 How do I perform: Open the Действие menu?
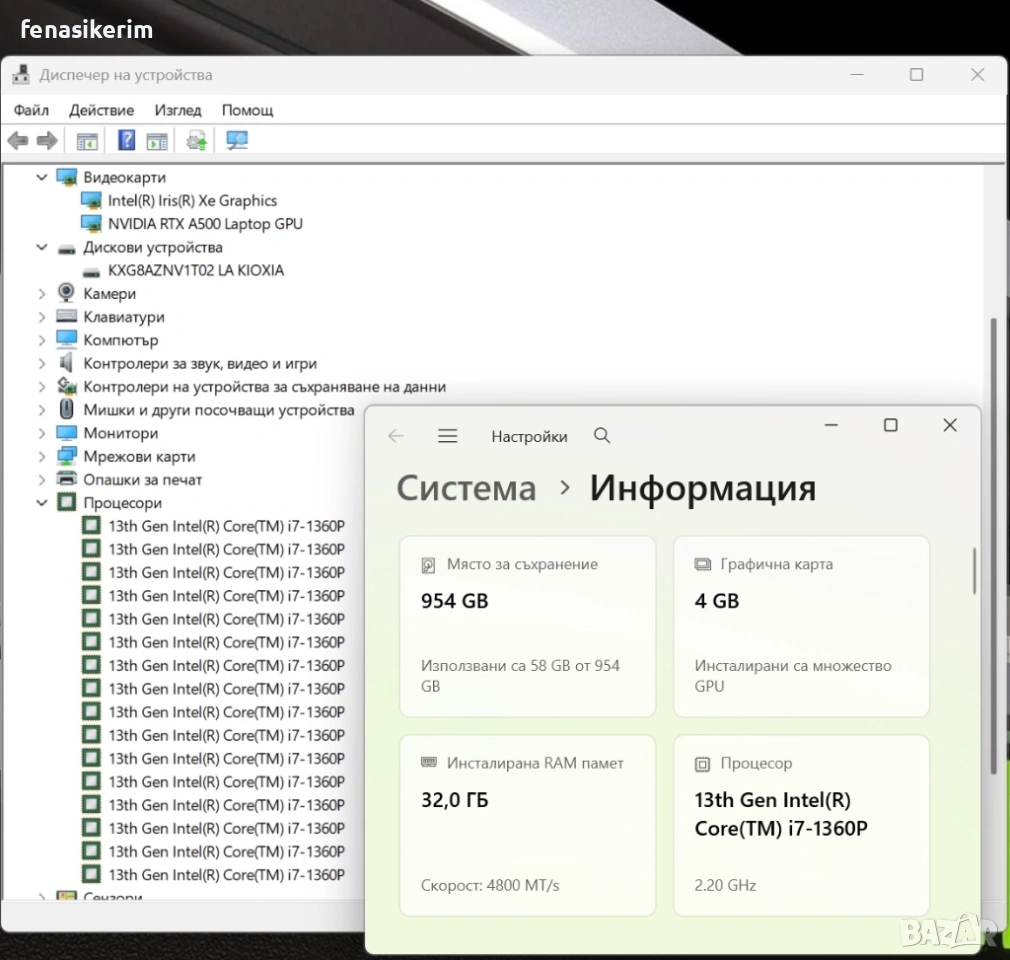click(101, 110)
